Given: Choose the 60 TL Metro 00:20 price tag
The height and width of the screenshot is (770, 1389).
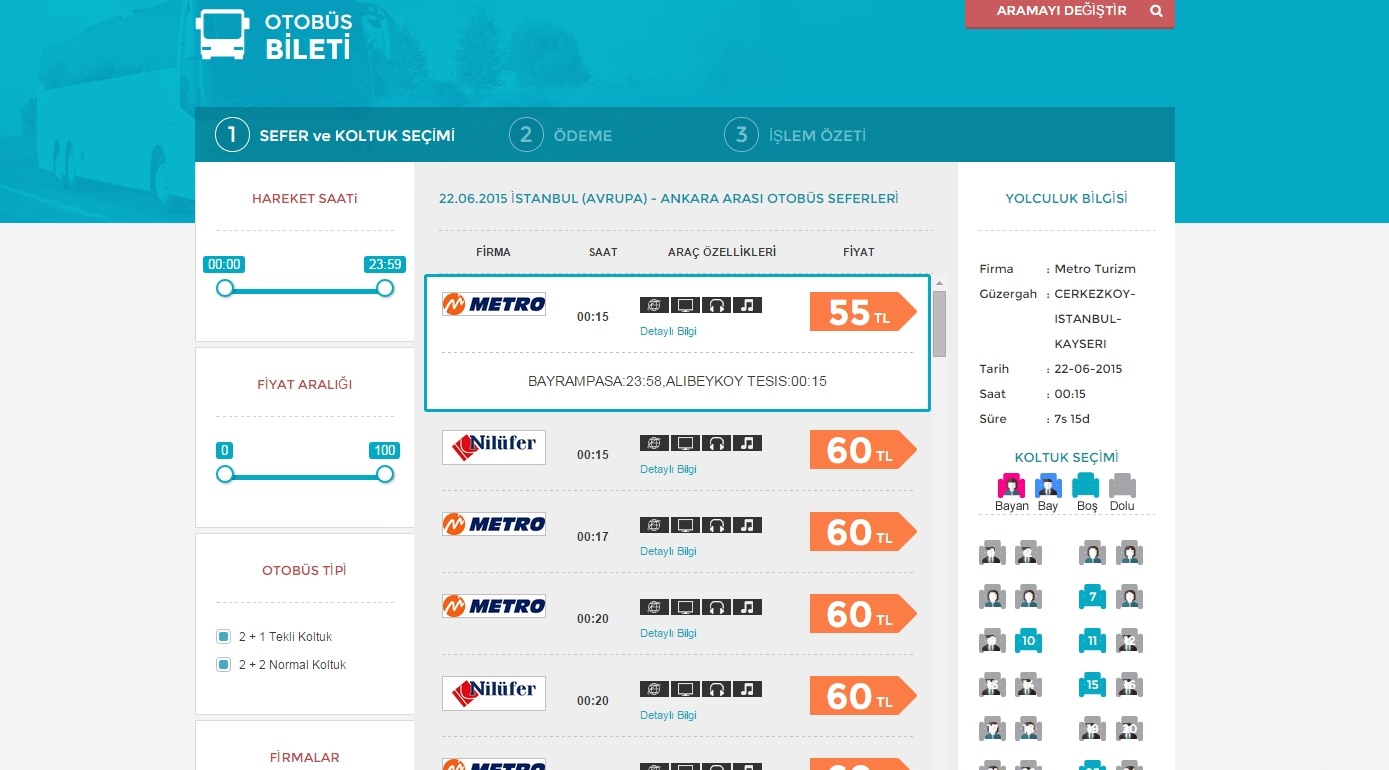Looking at the screenshot, I should [863, 614].
